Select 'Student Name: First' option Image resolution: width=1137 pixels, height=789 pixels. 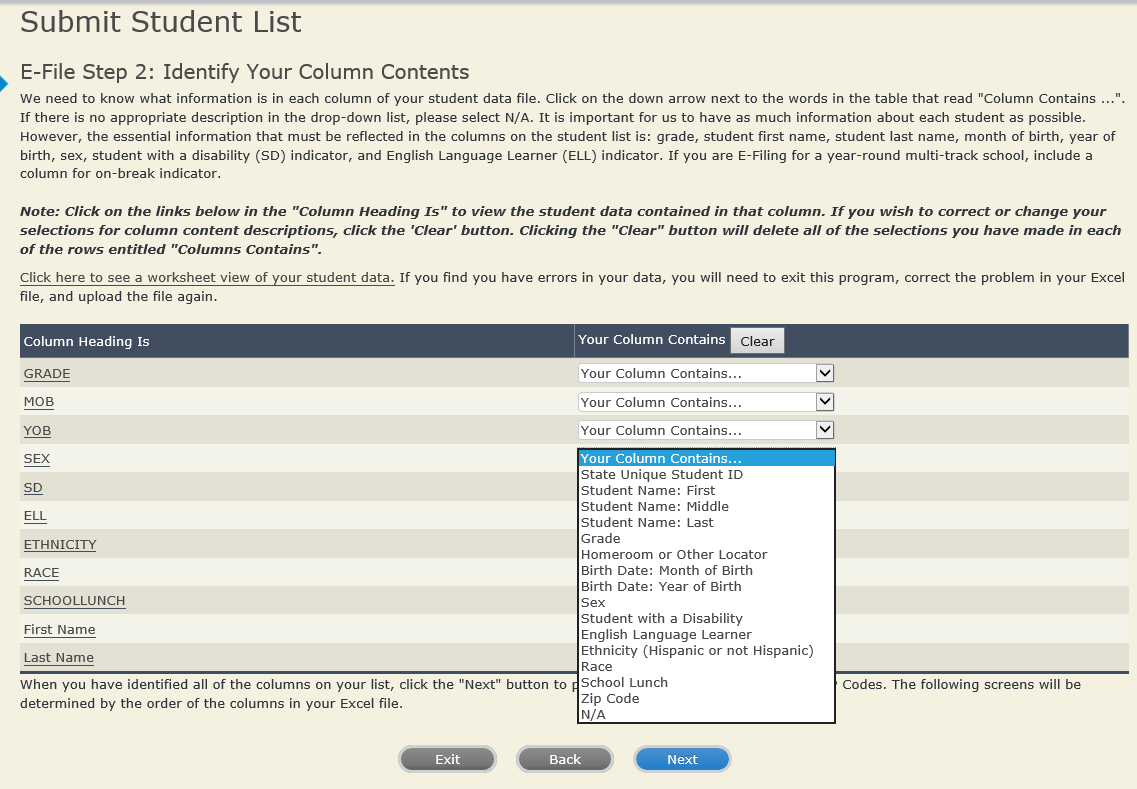[x=648, y=491]
